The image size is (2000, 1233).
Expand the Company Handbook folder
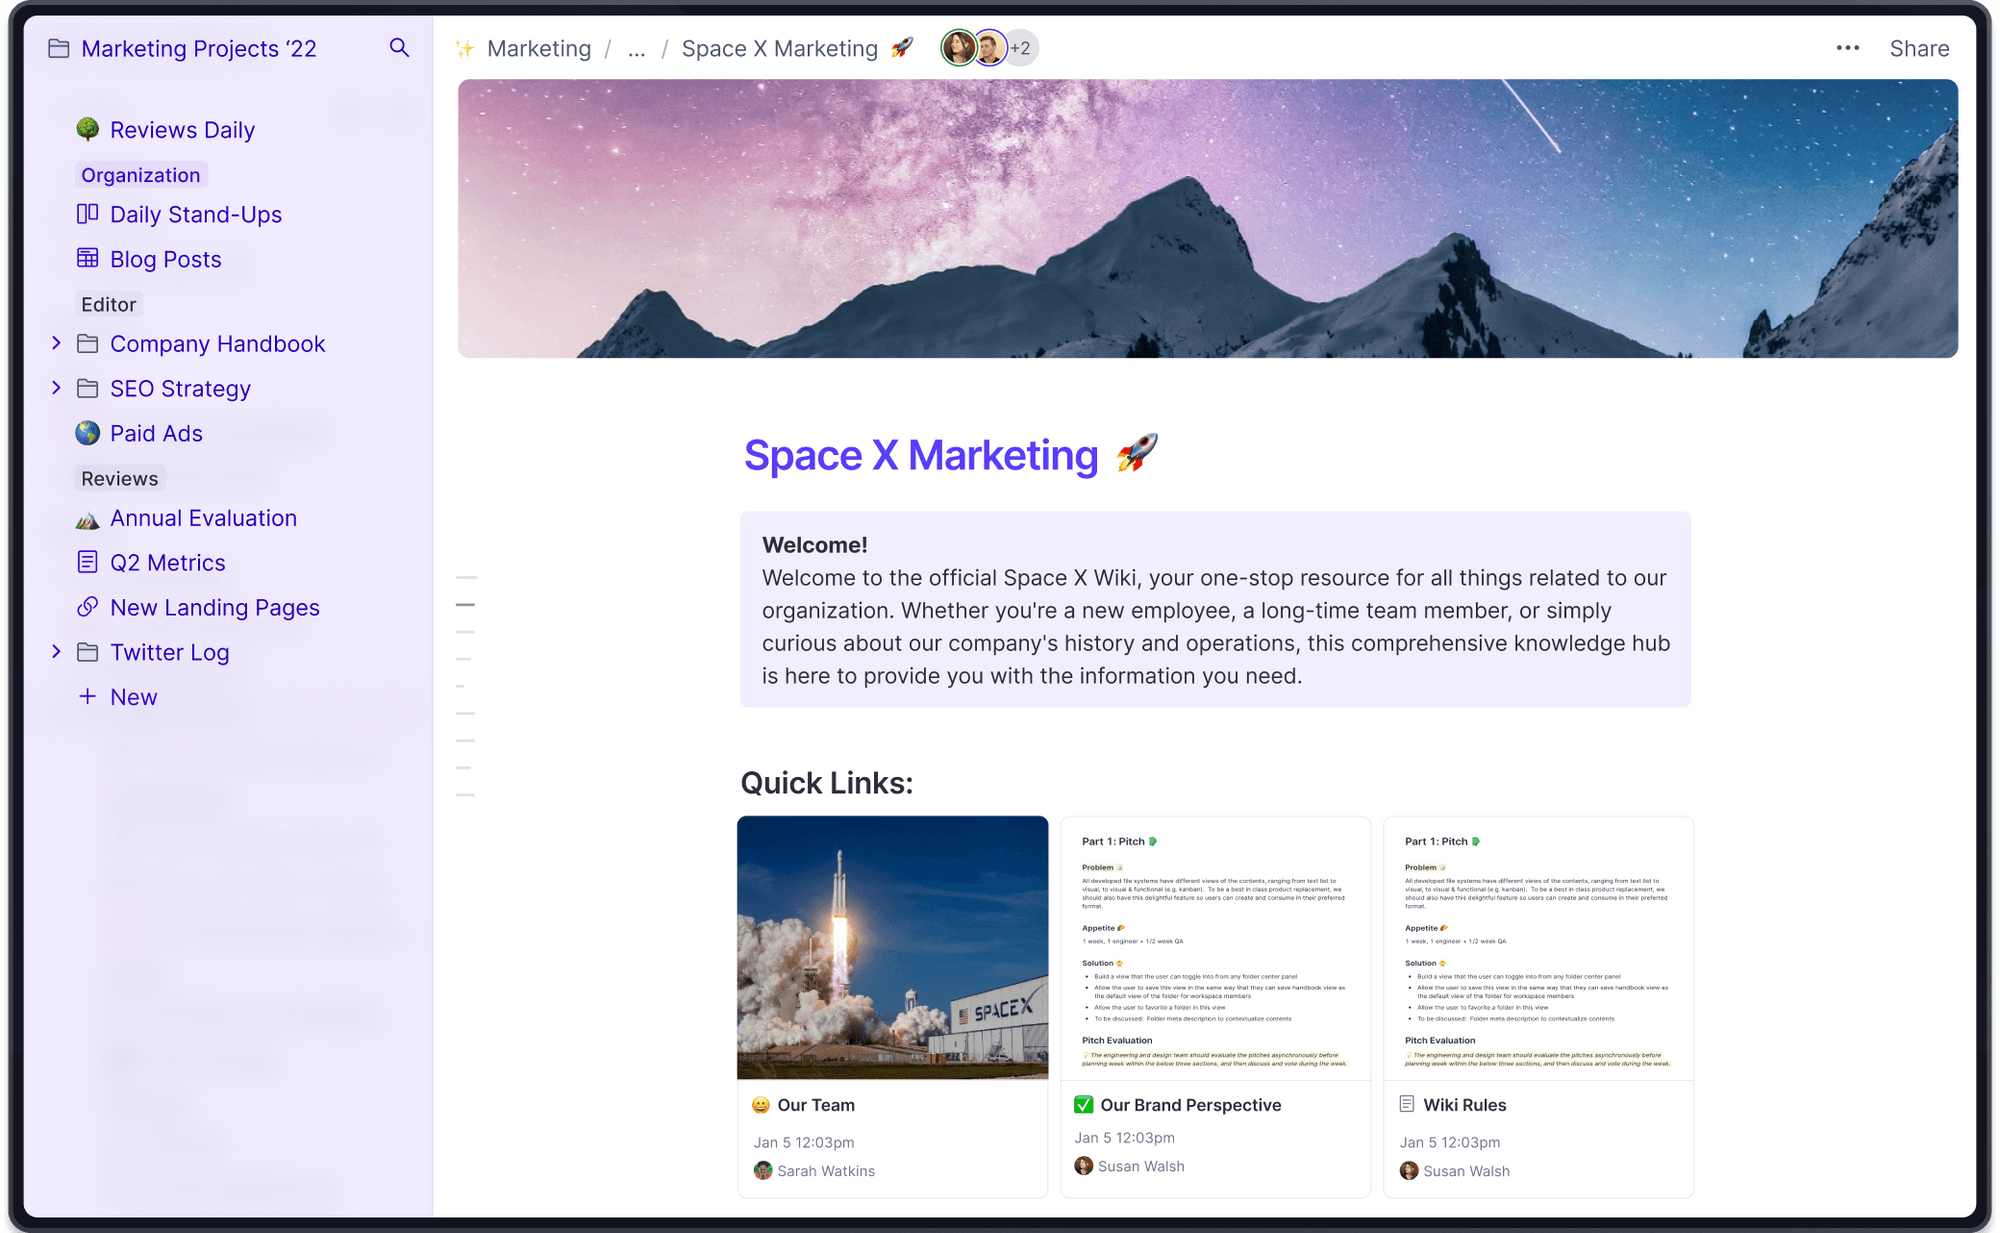56,343
